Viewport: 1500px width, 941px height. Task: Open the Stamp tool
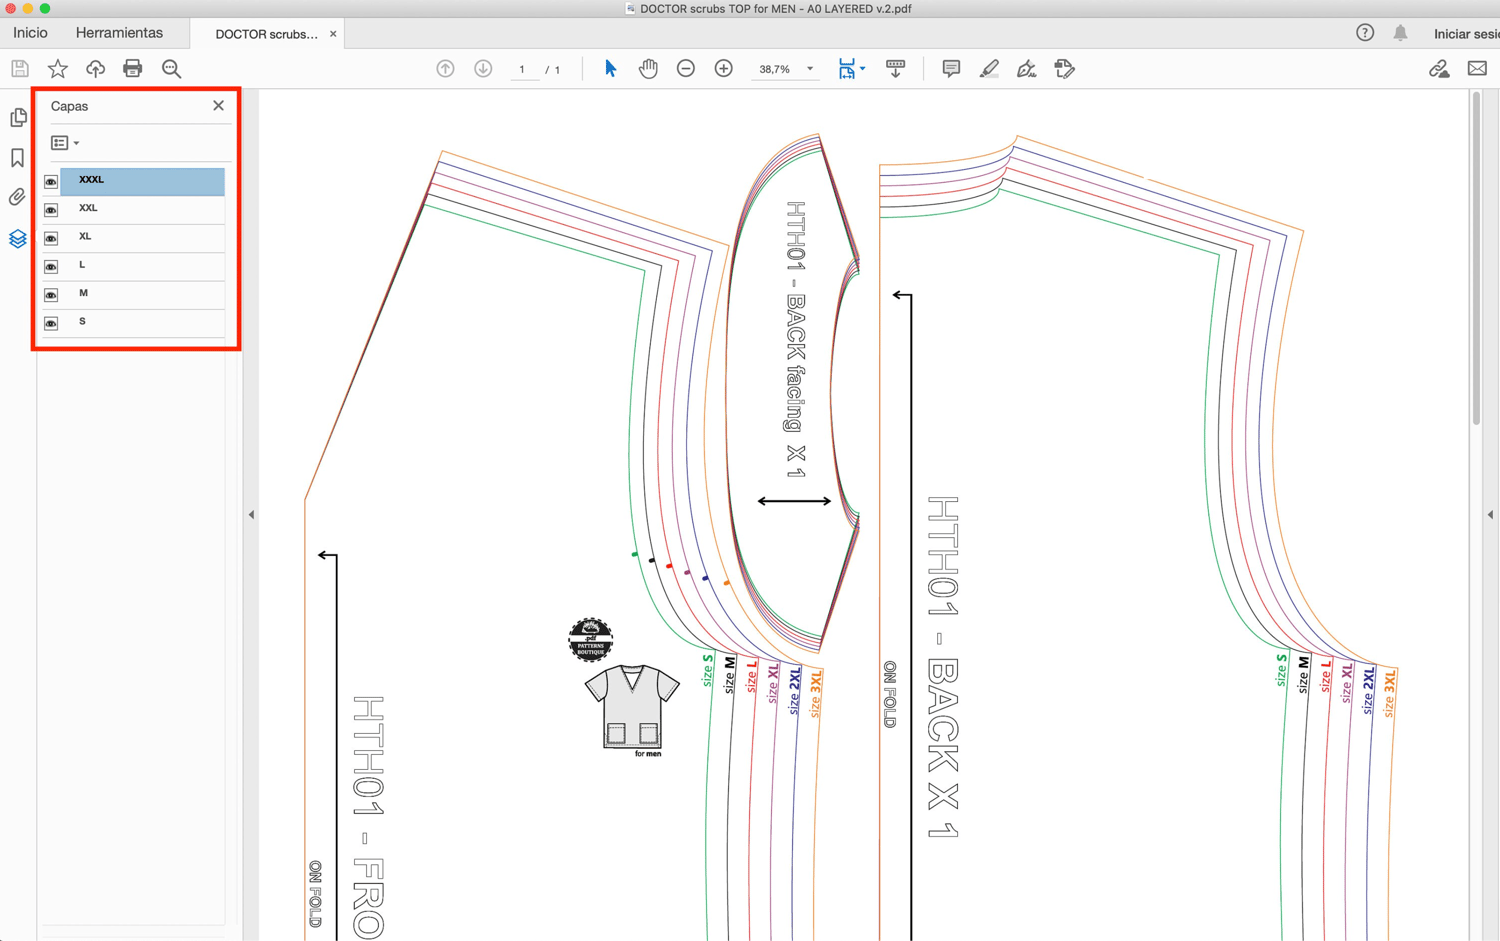coord(1064,69)
